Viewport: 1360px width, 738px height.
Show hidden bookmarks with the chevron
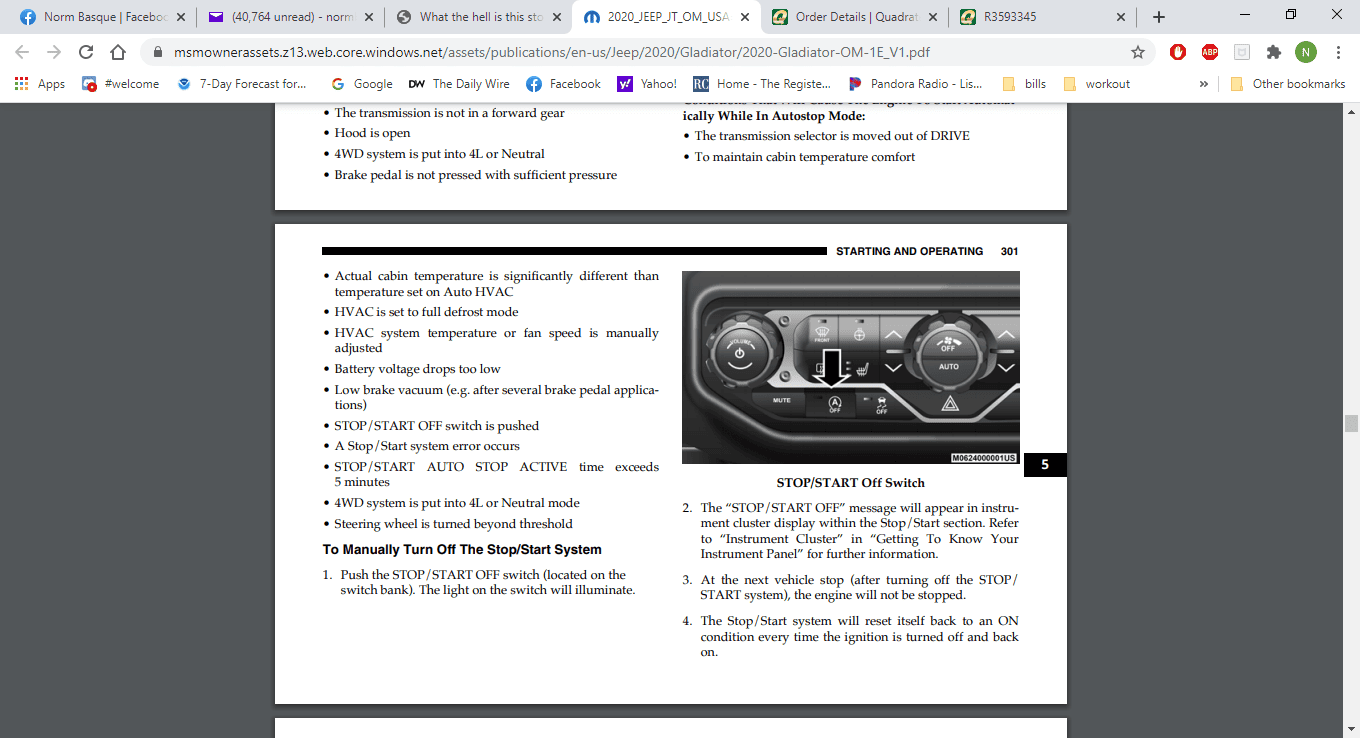[1203, 84]
